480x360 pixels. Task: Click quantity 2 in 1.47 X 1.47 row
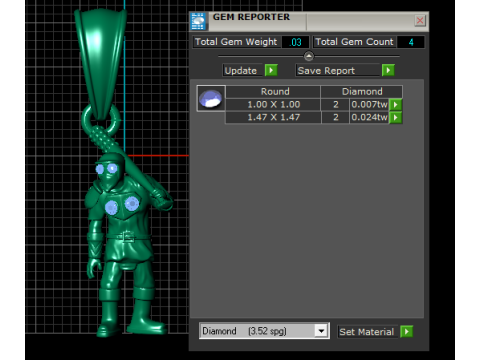tap(335, 117)
